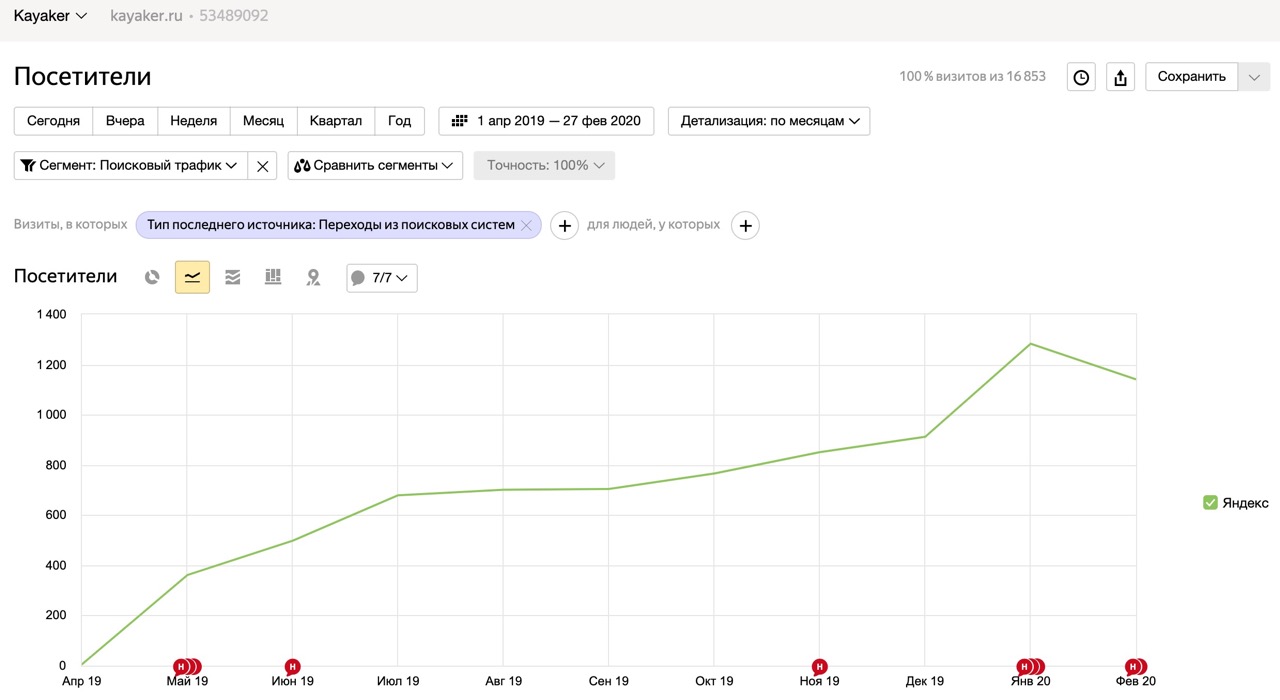The height and width of the screenshot is (700, 1280).
Task: Select the line chart view icon
Action: pyautogui.click(x=192, y=277)
